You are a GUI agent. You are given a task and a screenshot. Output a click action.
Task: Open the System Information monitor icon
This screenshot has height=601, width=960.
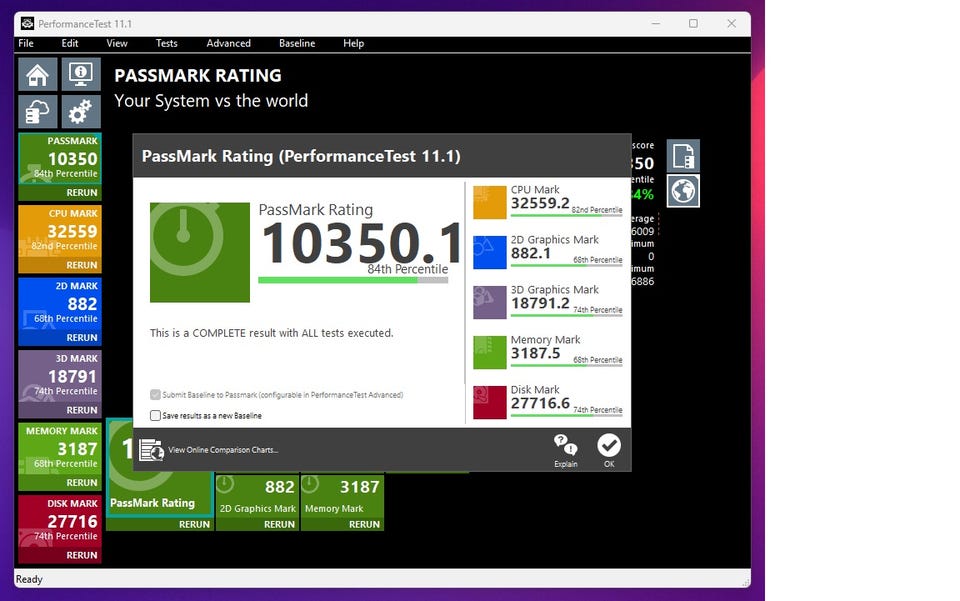pyautogui.click(x=81, y=75)
